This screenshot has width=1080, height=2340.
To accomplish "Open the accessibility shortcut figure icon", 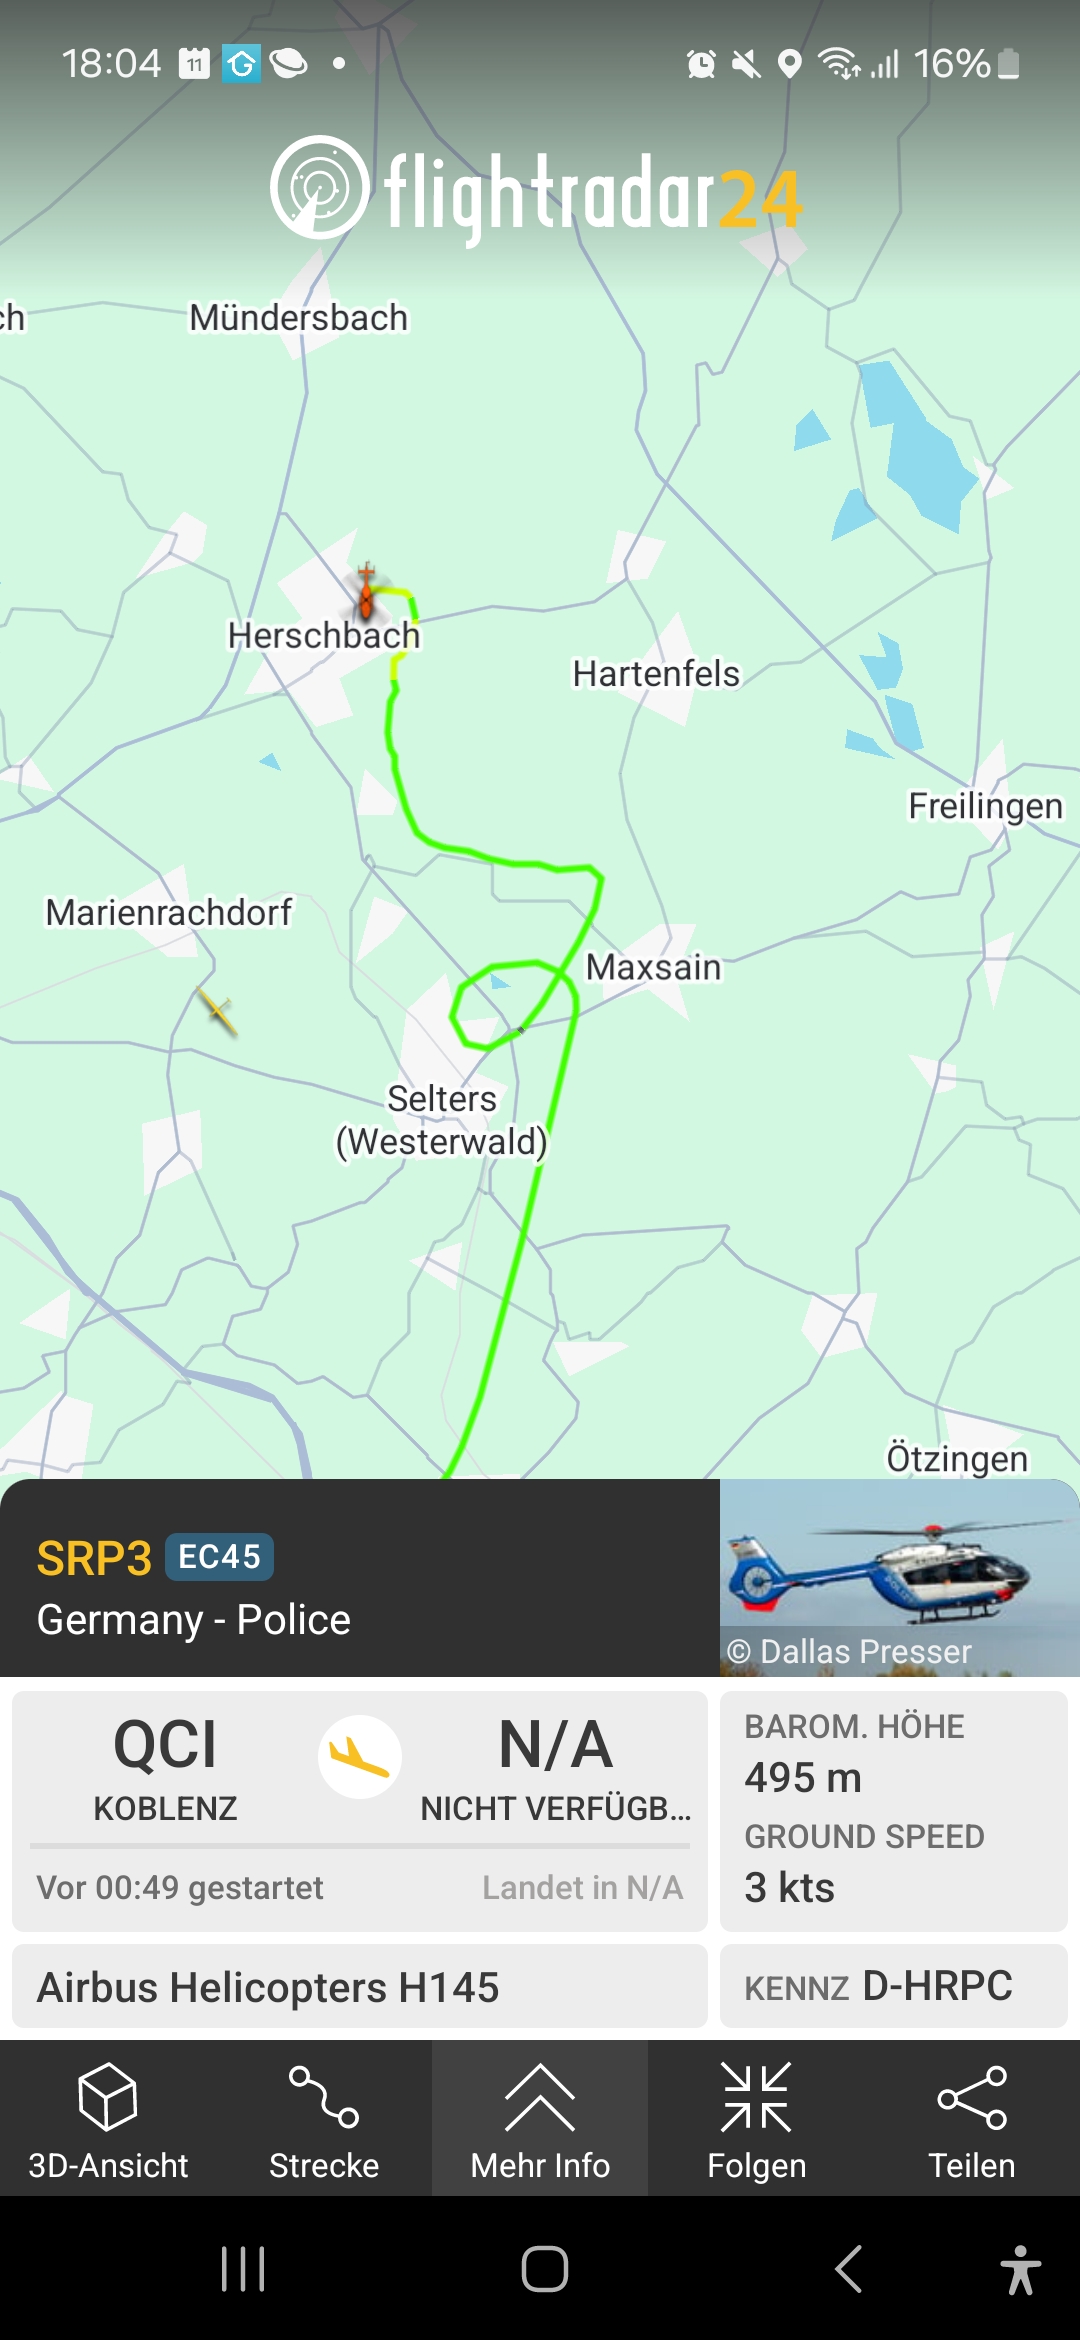I will [x=1020, y=2269].
